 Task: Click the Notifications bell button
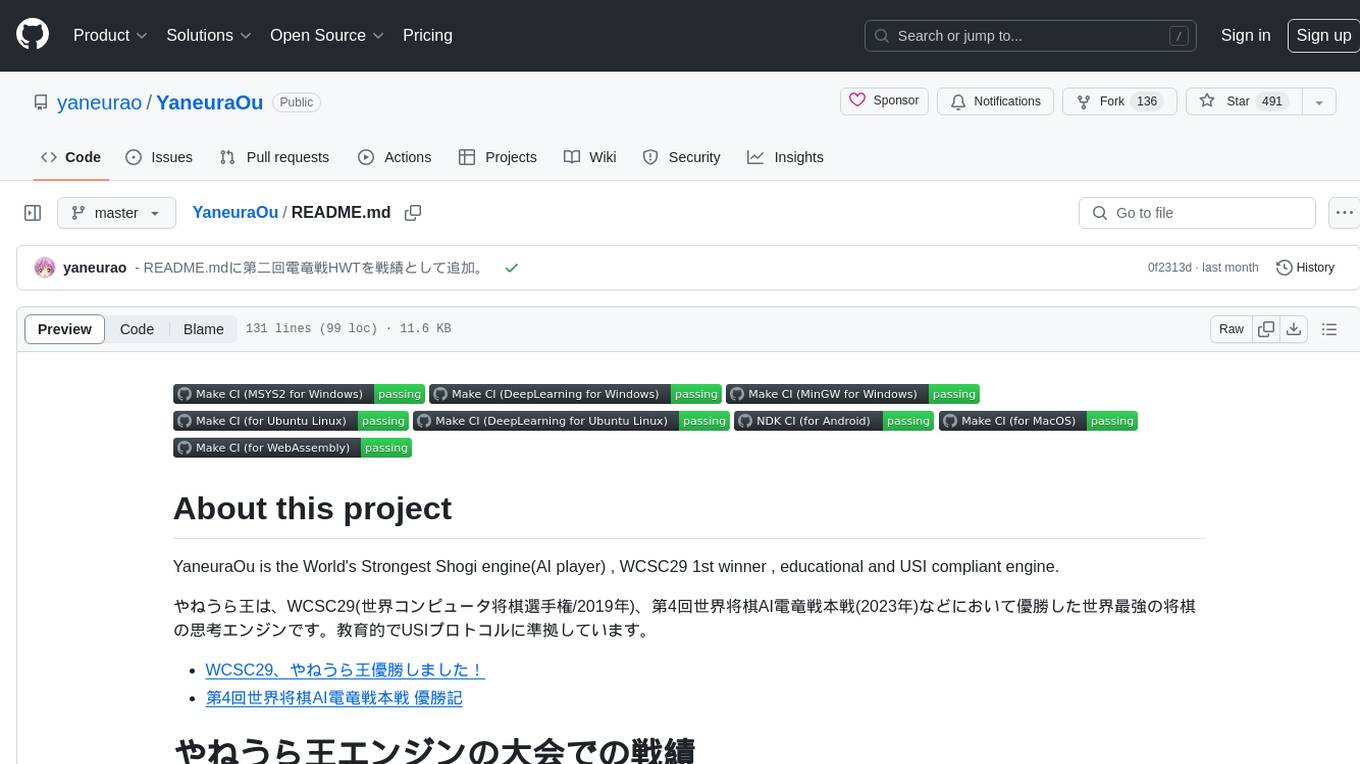pyautogui.click(x=995, y=101)
